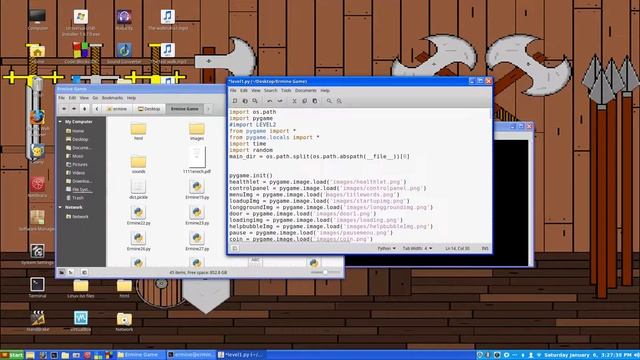Image resolution: width=640 pixels, height=360 pixels.
Task: Show tree view in file manager sidebar toggle
Action: 71,272
